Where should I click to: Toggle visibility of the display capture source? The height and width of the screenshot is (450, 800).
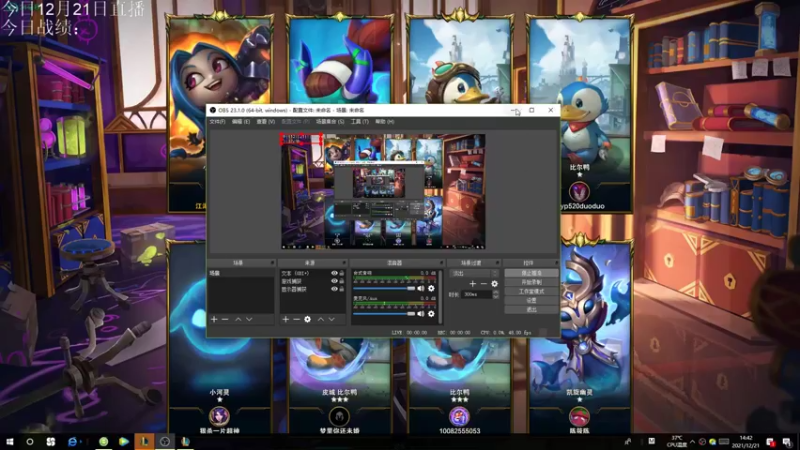tap(334, 289)
